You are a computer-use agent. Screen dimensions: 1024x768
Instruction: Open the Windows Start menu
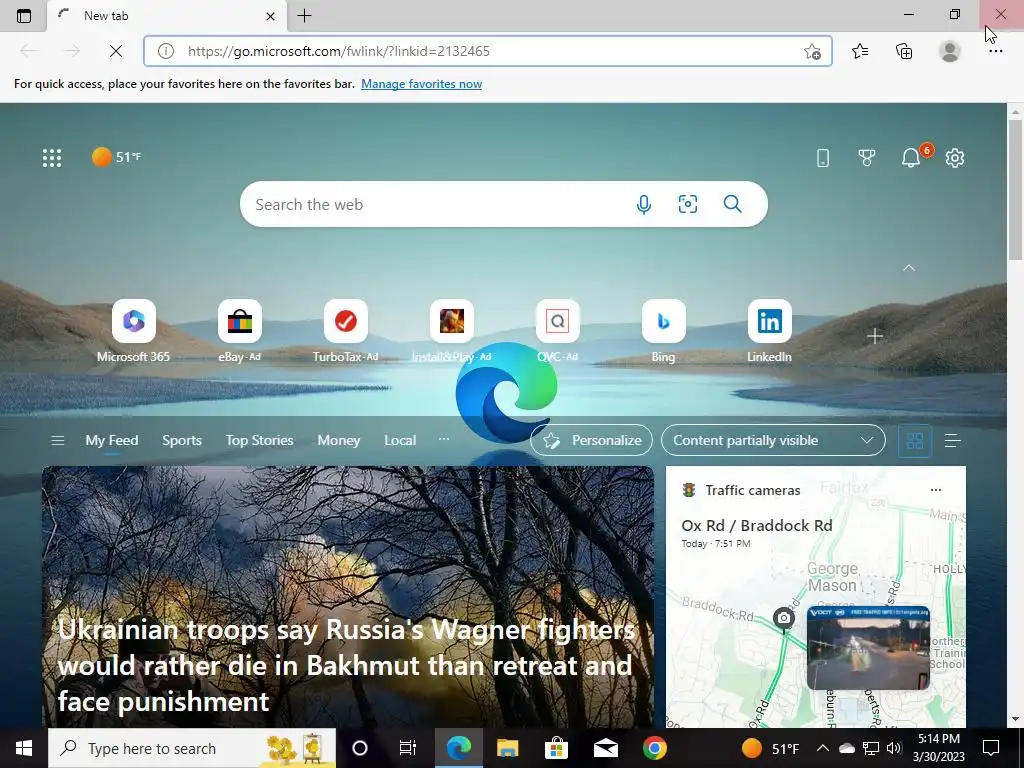(24, 748)
